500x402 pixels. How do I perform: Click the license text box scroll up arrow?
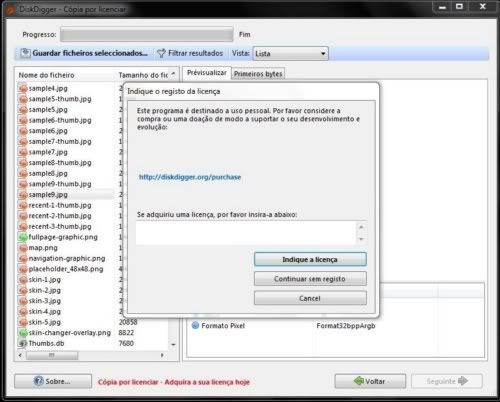[361, 227]
